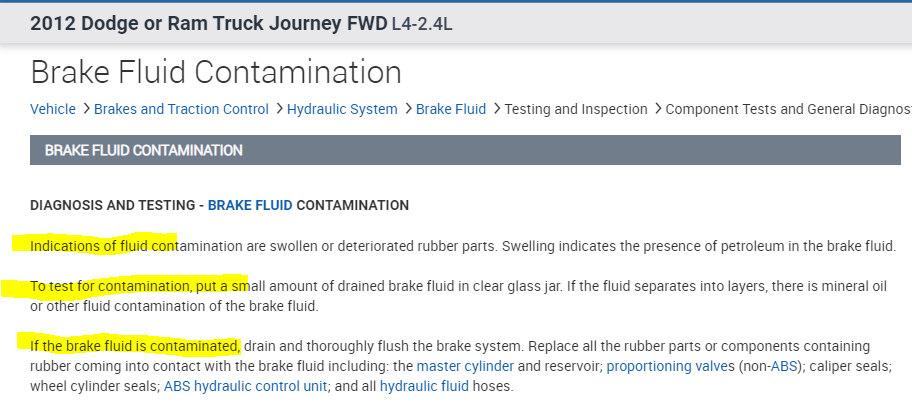
Task: Click Testing and Inspection breadcrumb item
Action: point(576,109)
